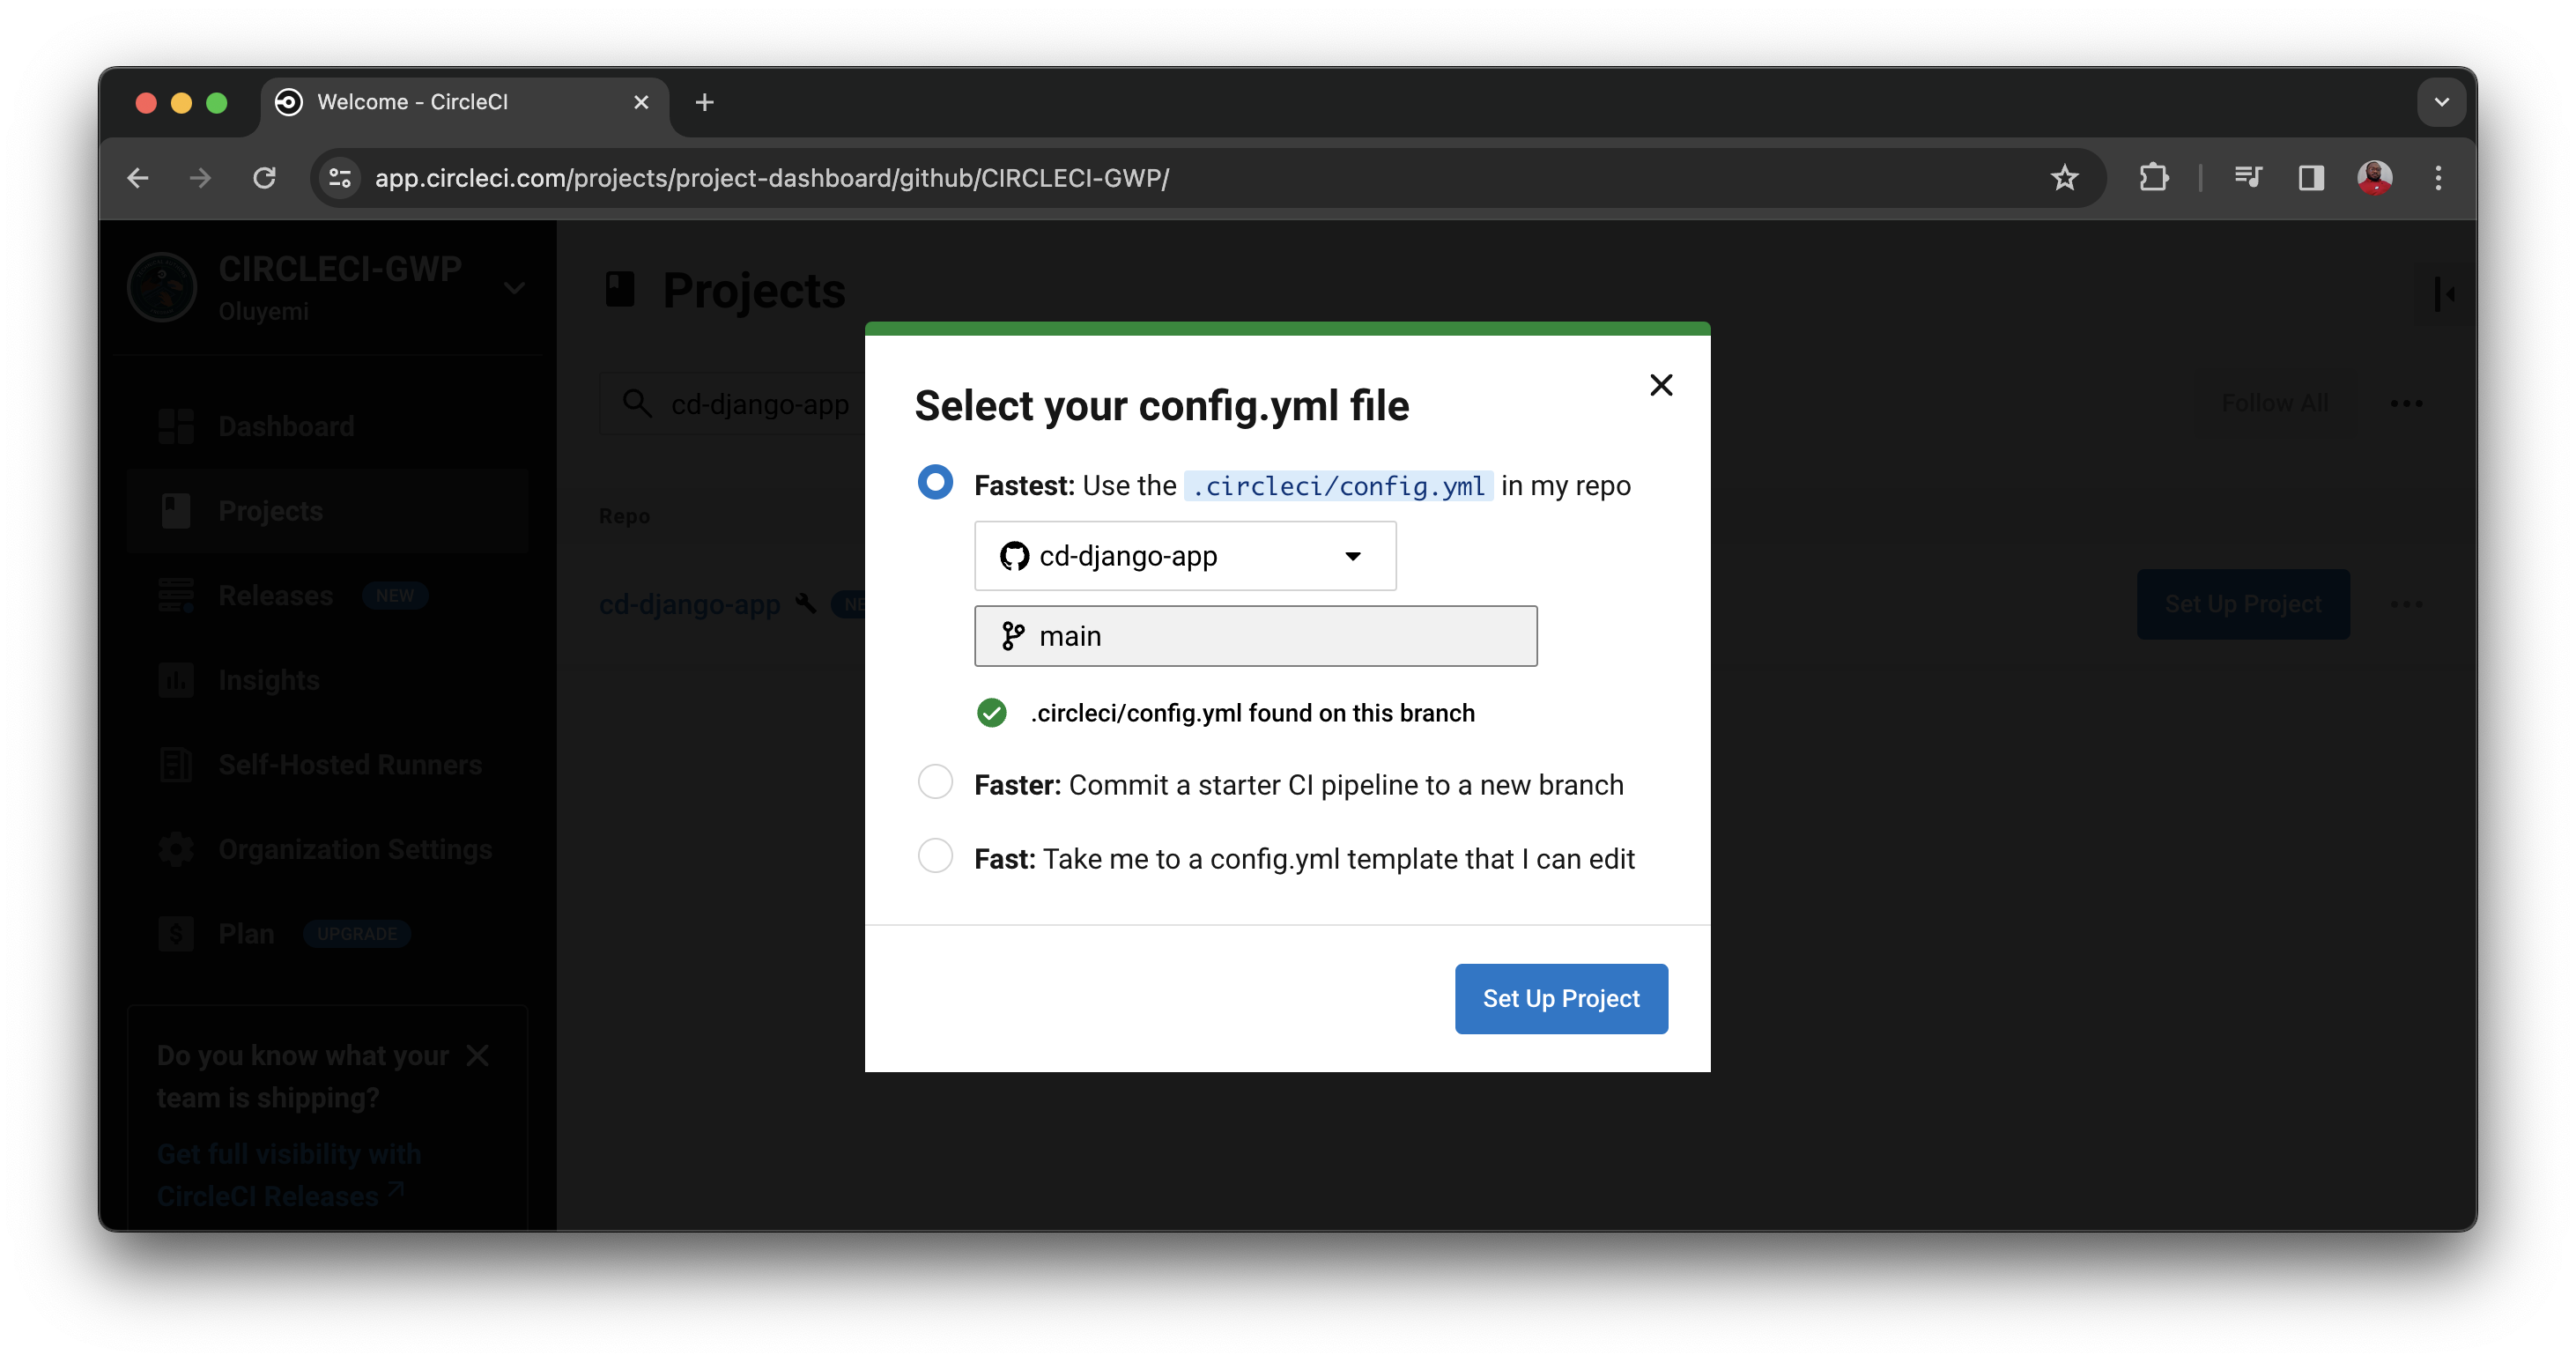Select Fast: config.yml template option
The image size is (2576, 1362).
935,856
